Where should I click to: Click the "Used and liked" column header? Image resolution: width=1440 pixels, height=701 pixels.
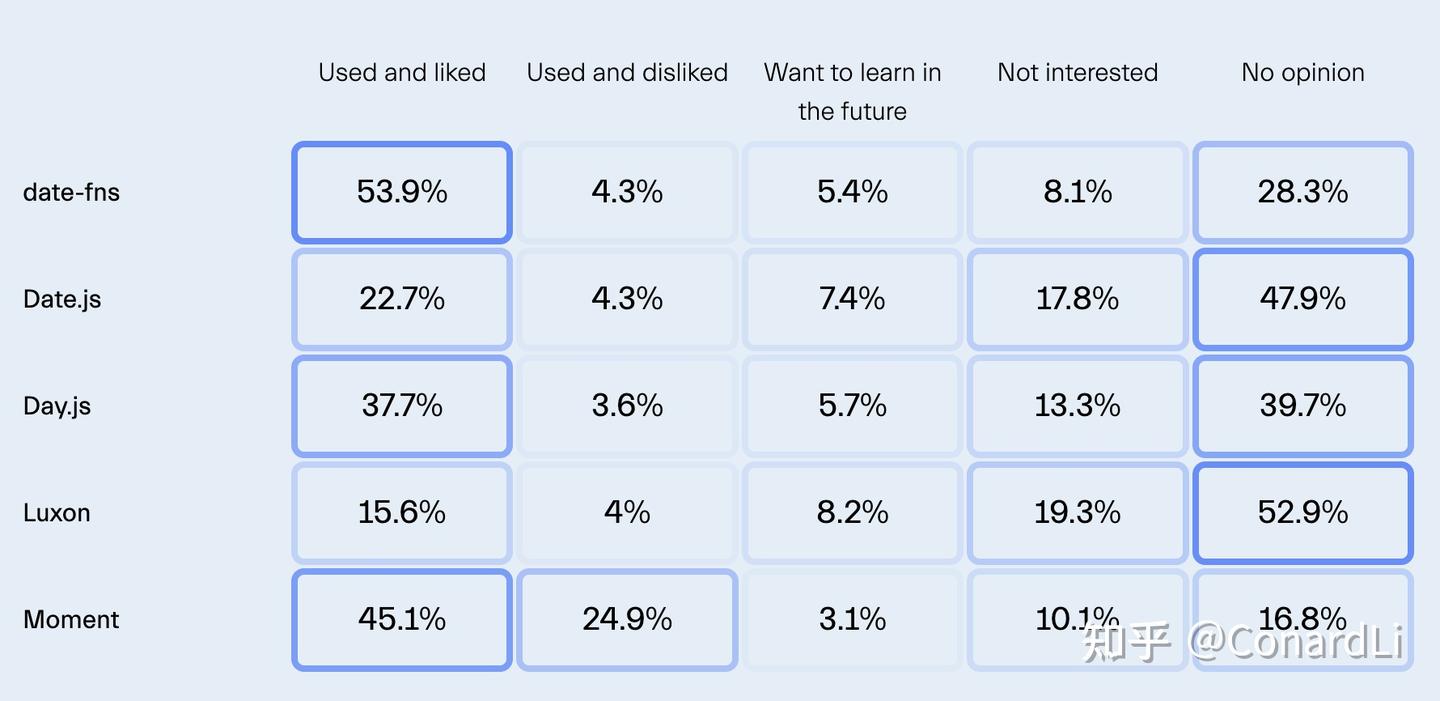(x=402, y=73)
